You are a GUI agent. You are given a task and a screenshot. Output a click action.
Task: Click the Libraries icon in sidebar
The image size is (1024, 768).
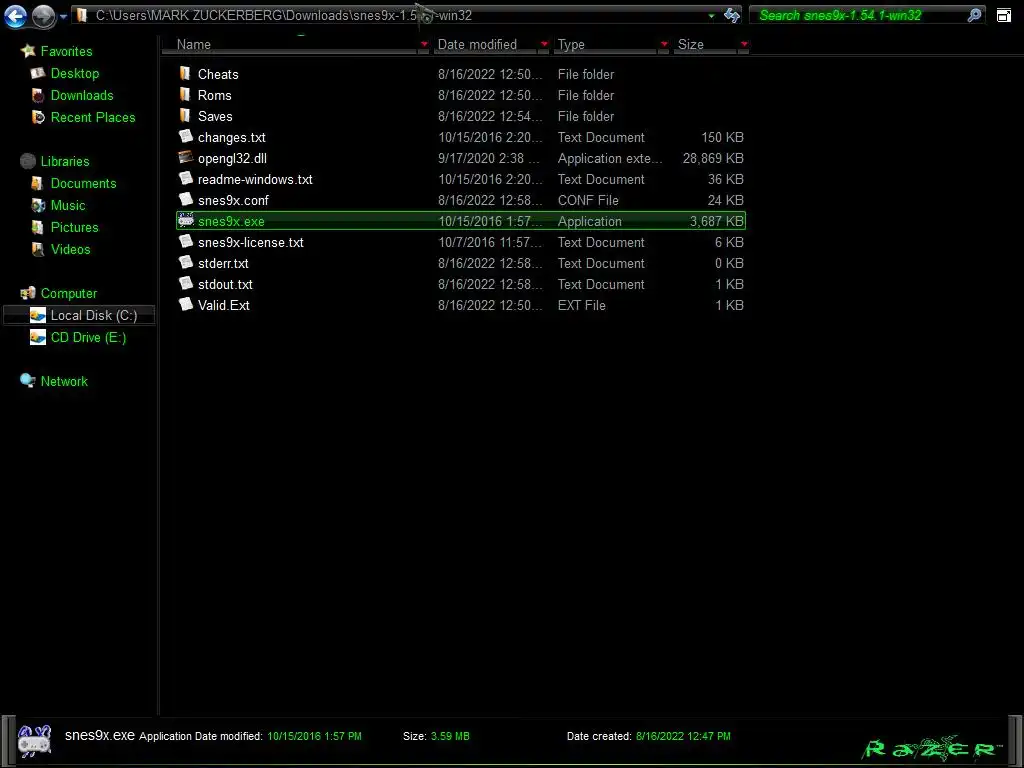[x=27, y=161]
